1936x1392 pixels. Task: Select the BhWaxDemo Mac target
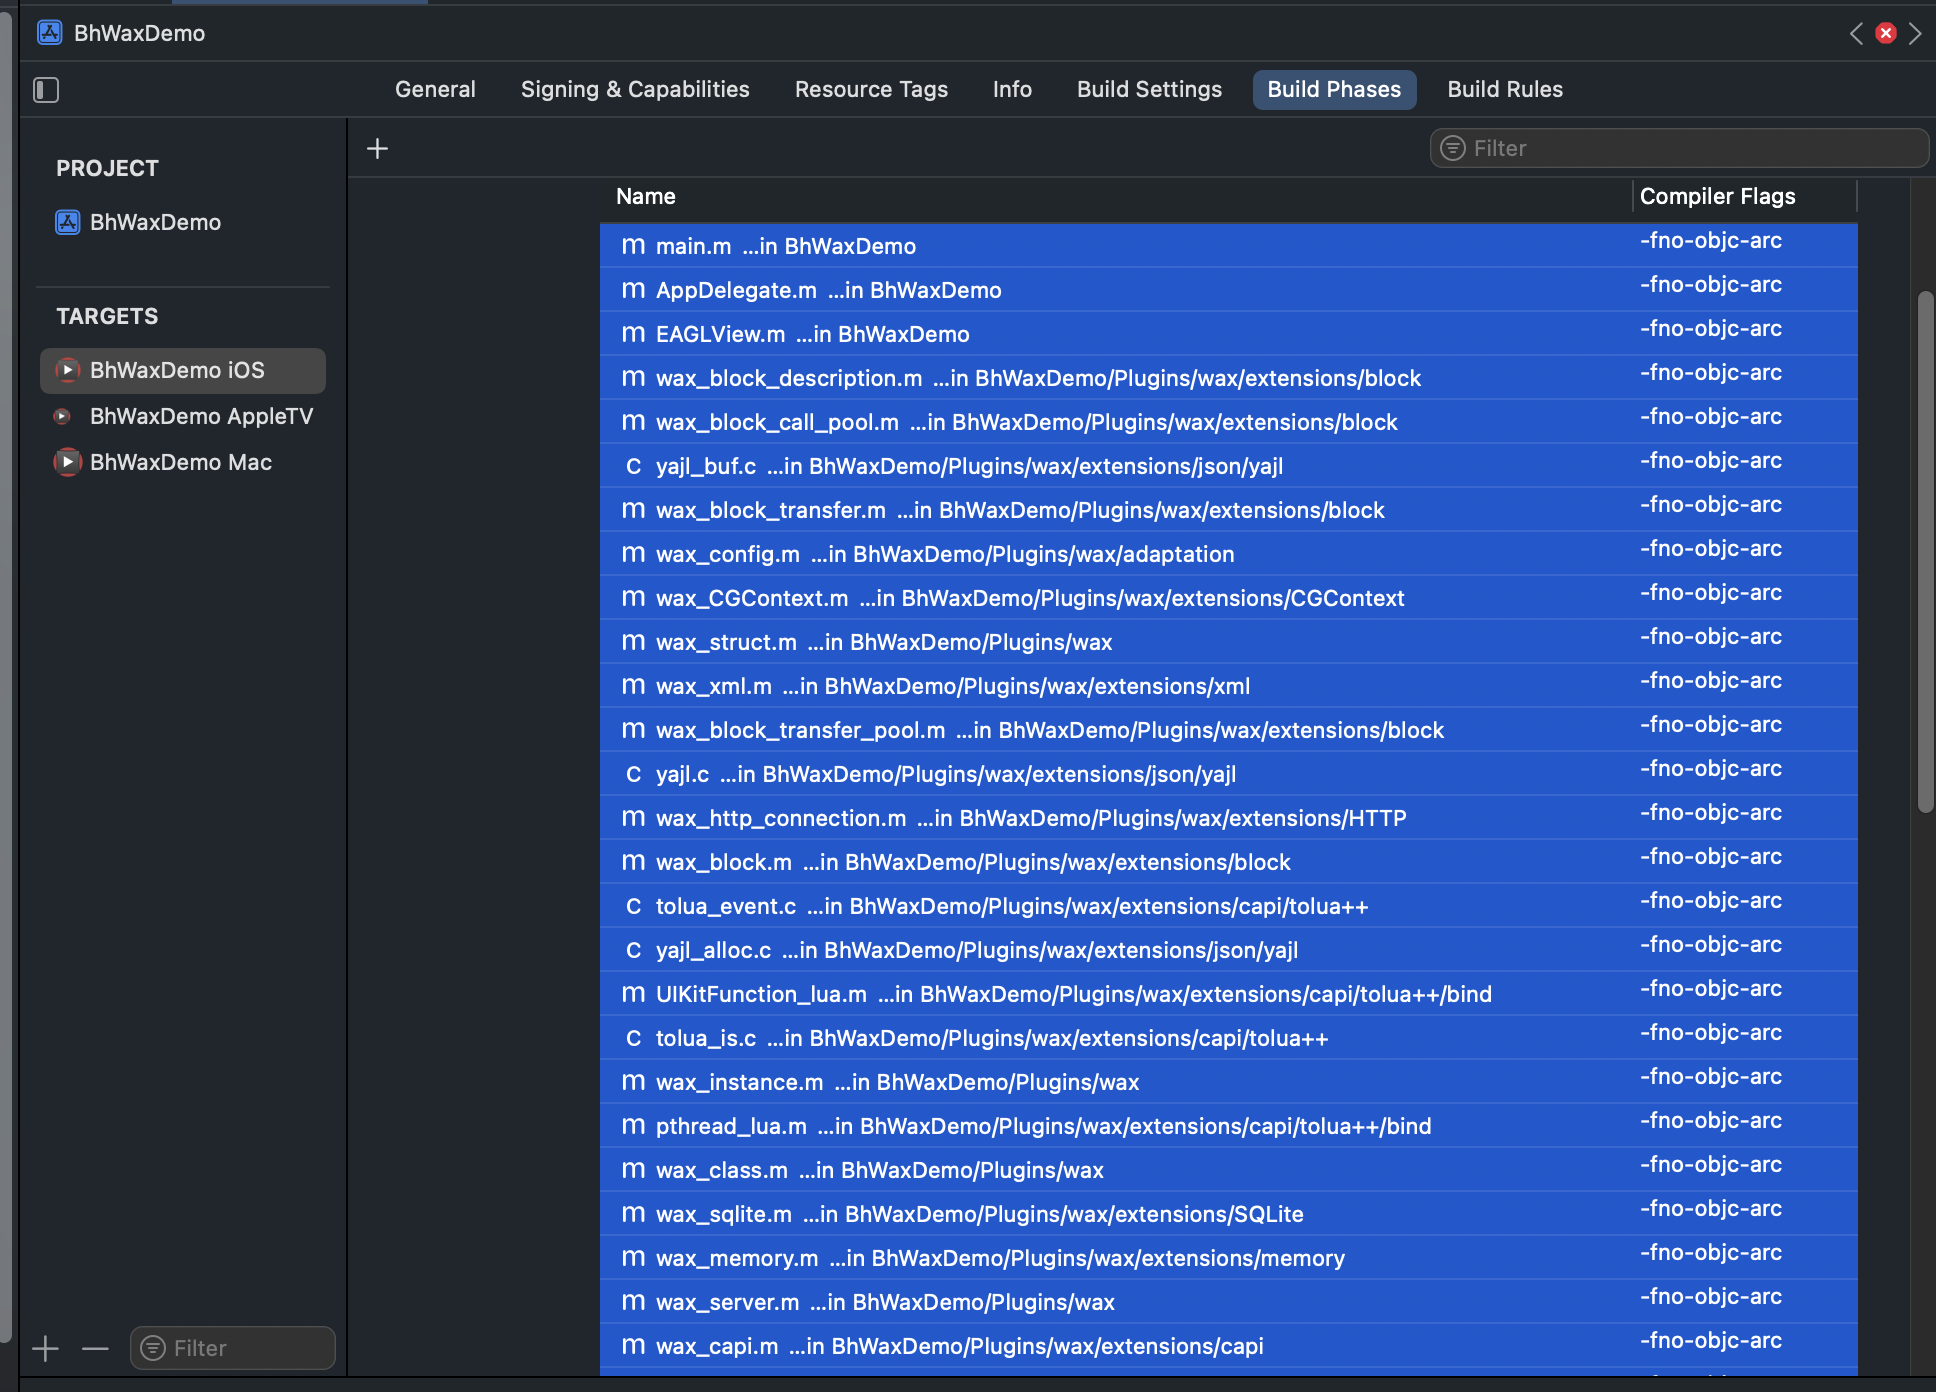pyautogui.click(x=183, y=463)
